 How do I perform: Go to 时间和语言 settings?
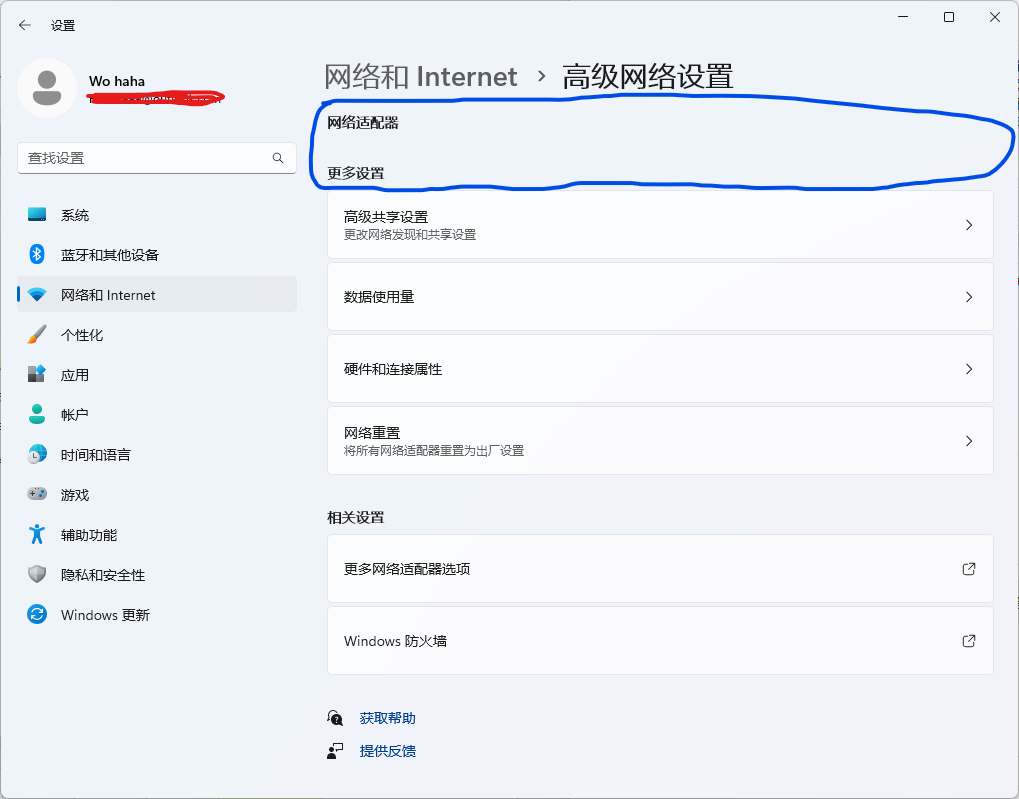point(157,454)
